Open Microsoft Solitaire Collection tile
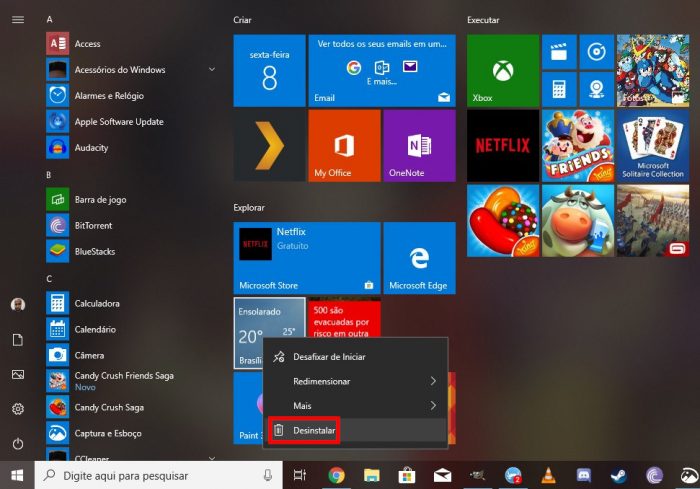This screenshot has height=489, width=700. (653, 146)
